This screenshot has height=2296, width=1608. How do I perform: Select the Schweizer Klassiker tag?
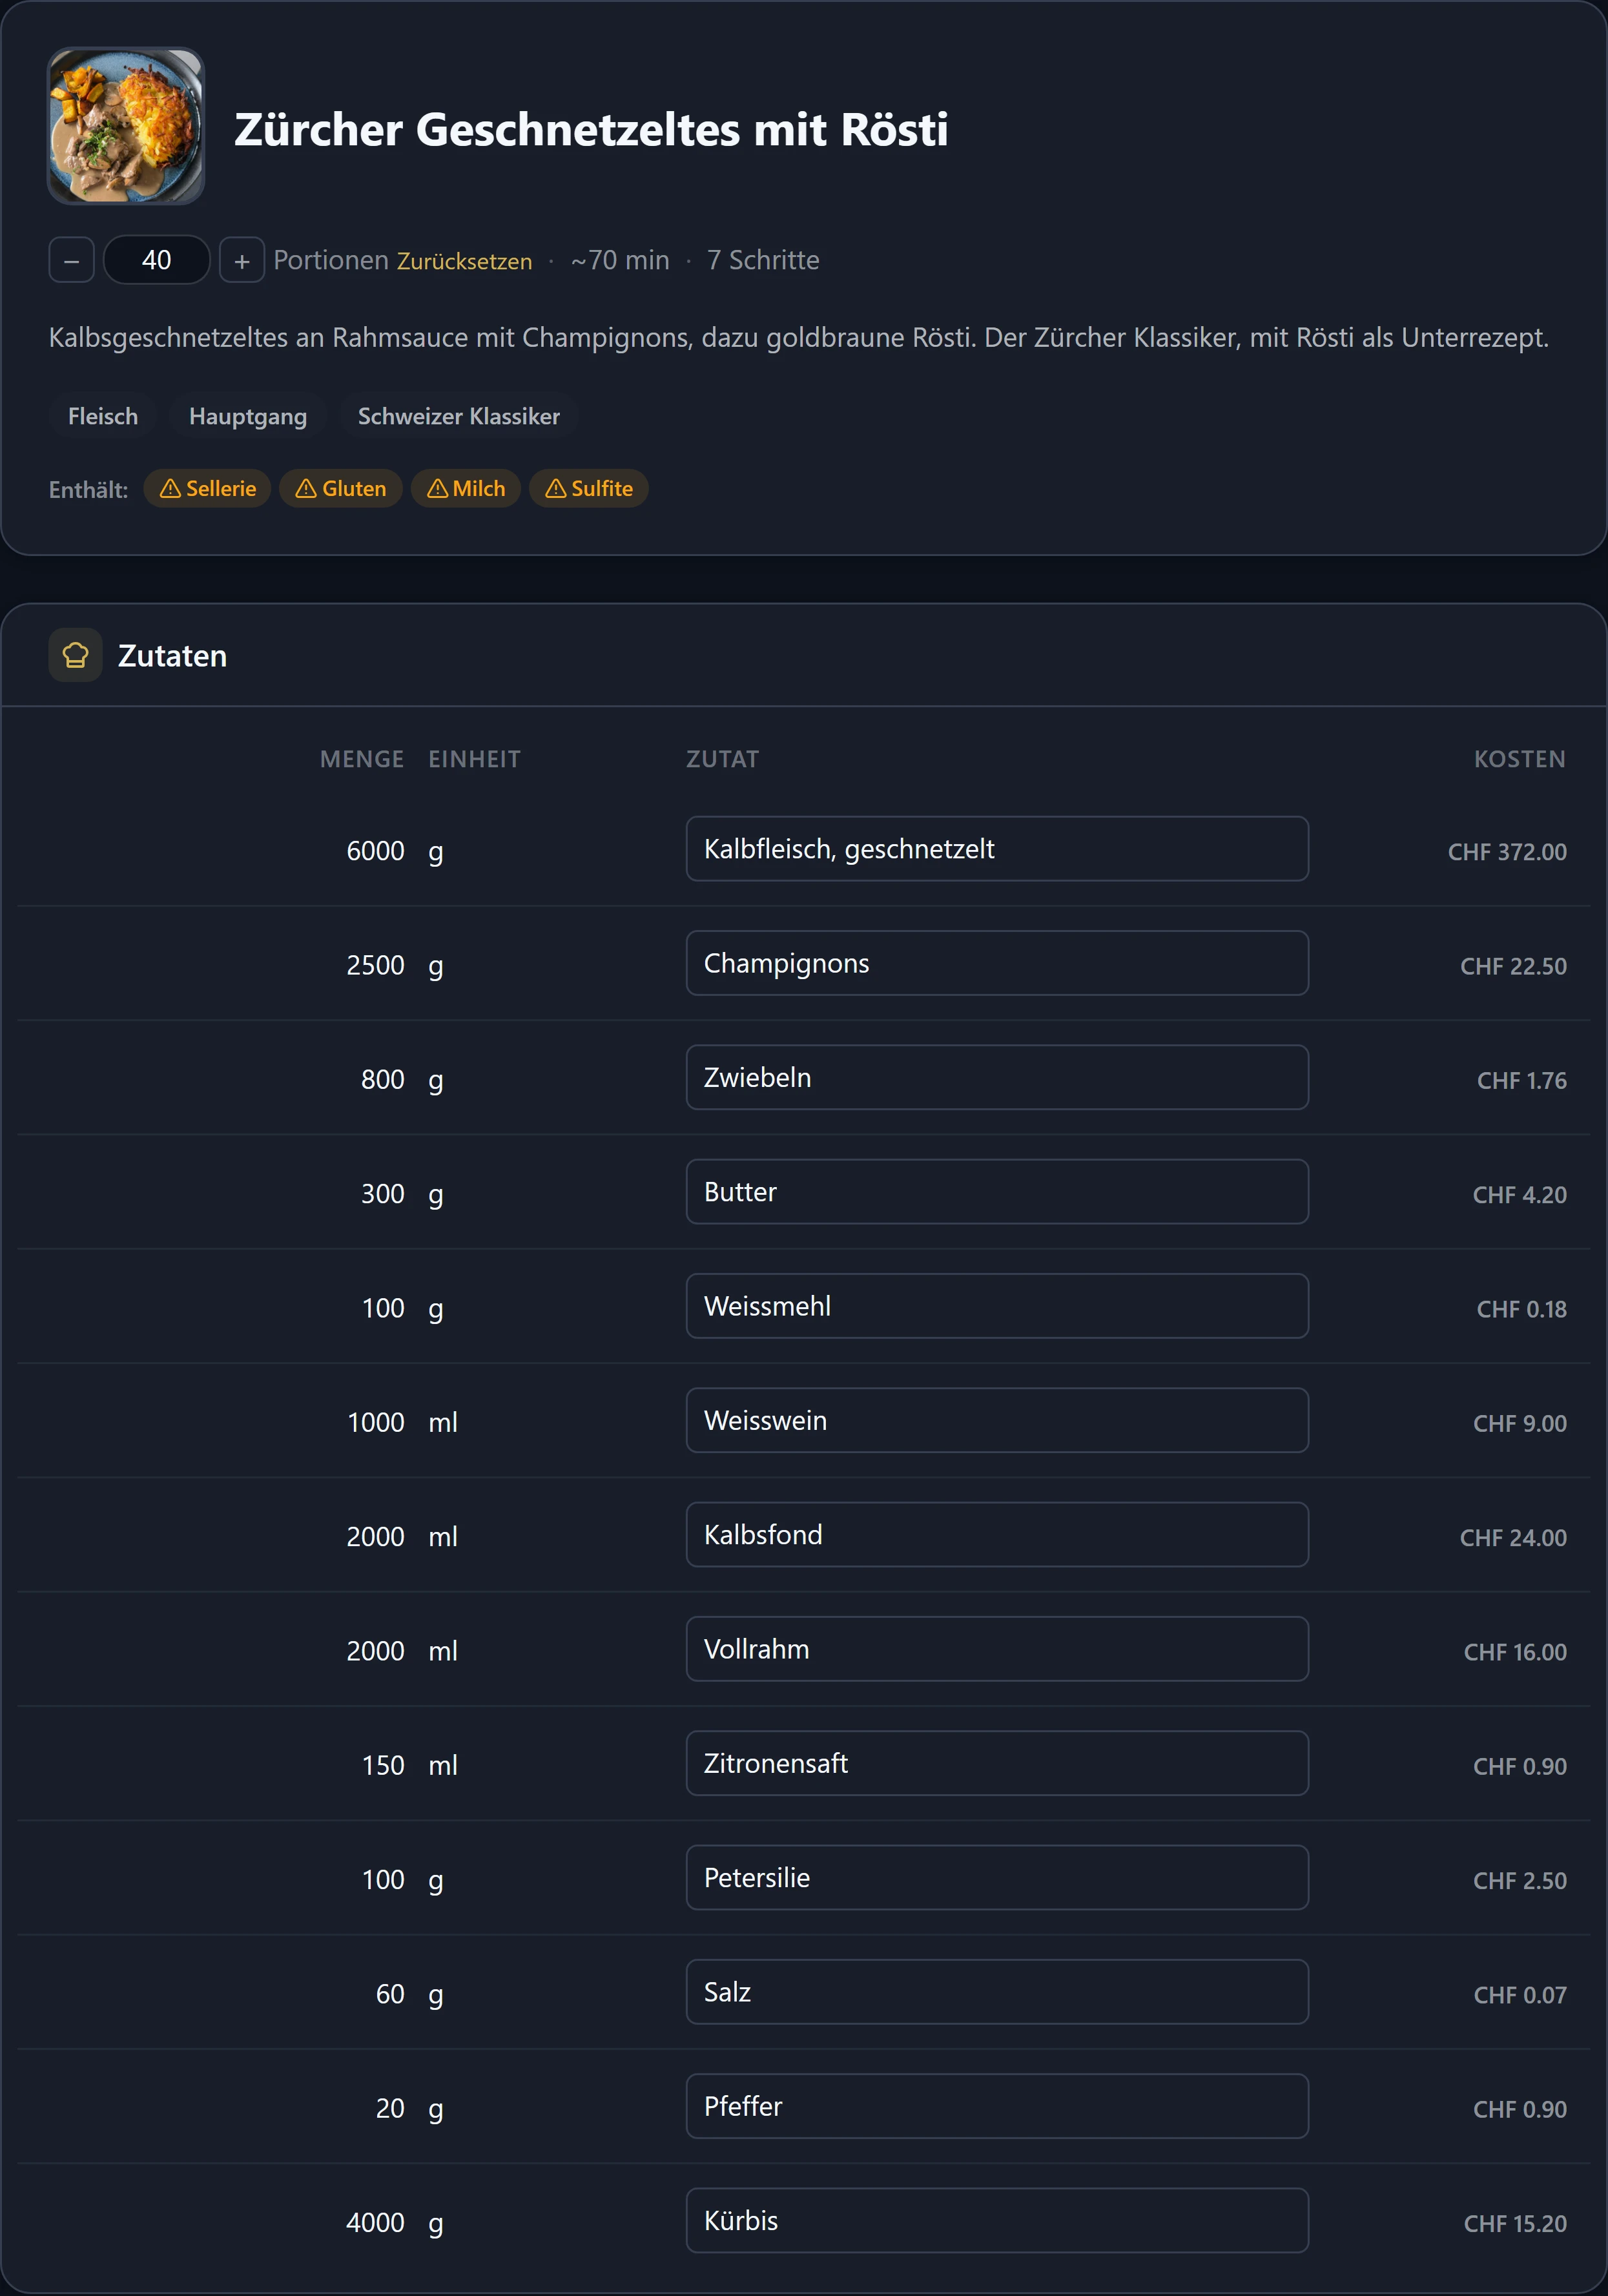(459, 416)
